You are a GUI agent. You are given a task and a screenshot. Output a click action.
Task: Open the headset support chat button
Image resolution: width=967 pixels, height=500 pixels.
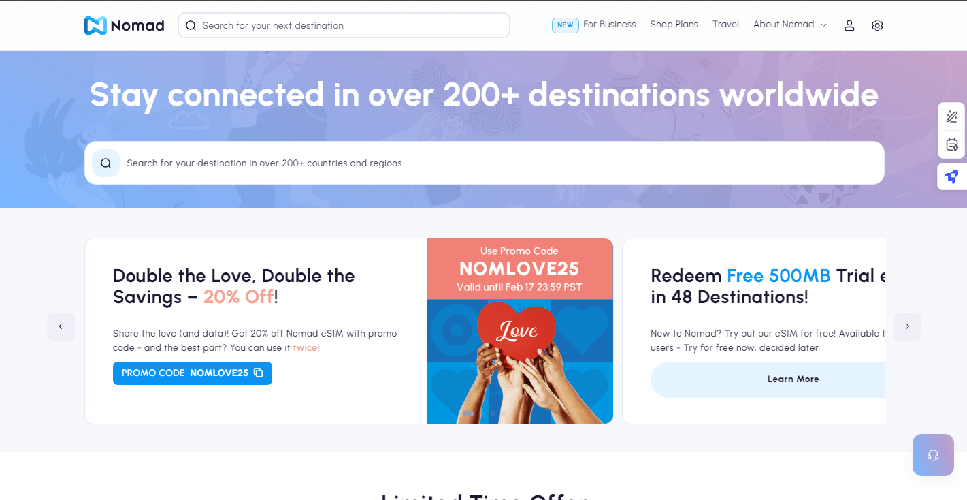coord(933,455)
